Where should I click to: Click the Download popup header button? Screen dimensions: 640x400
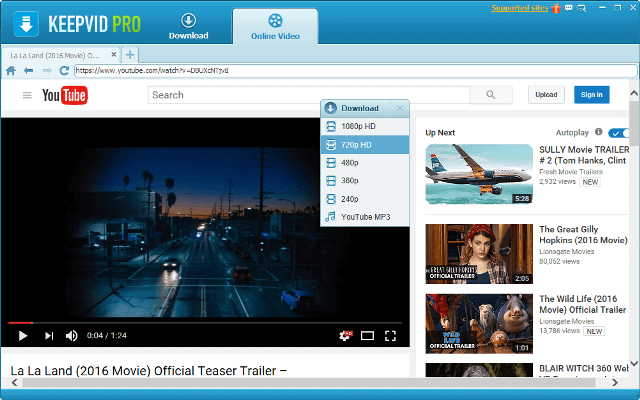click(x=356, y=108)
